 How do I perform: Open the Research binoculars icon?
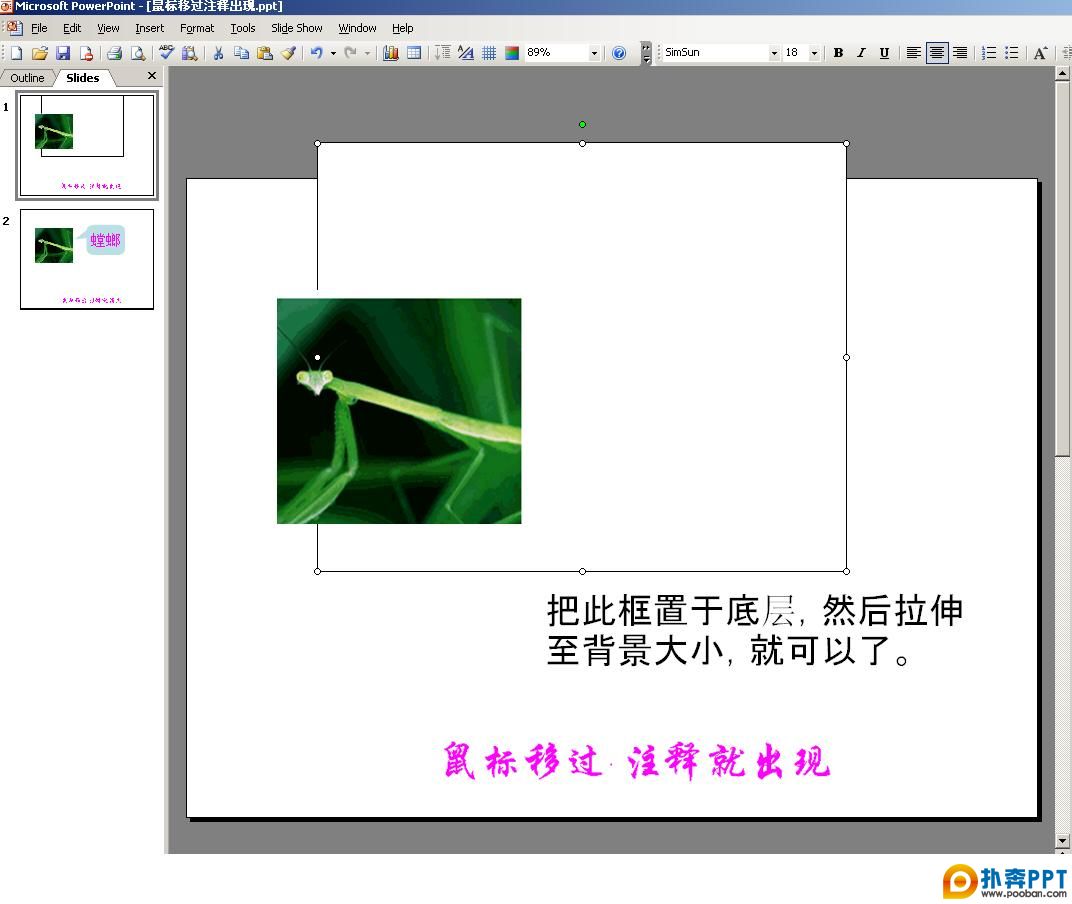click(x=189, y=53)
